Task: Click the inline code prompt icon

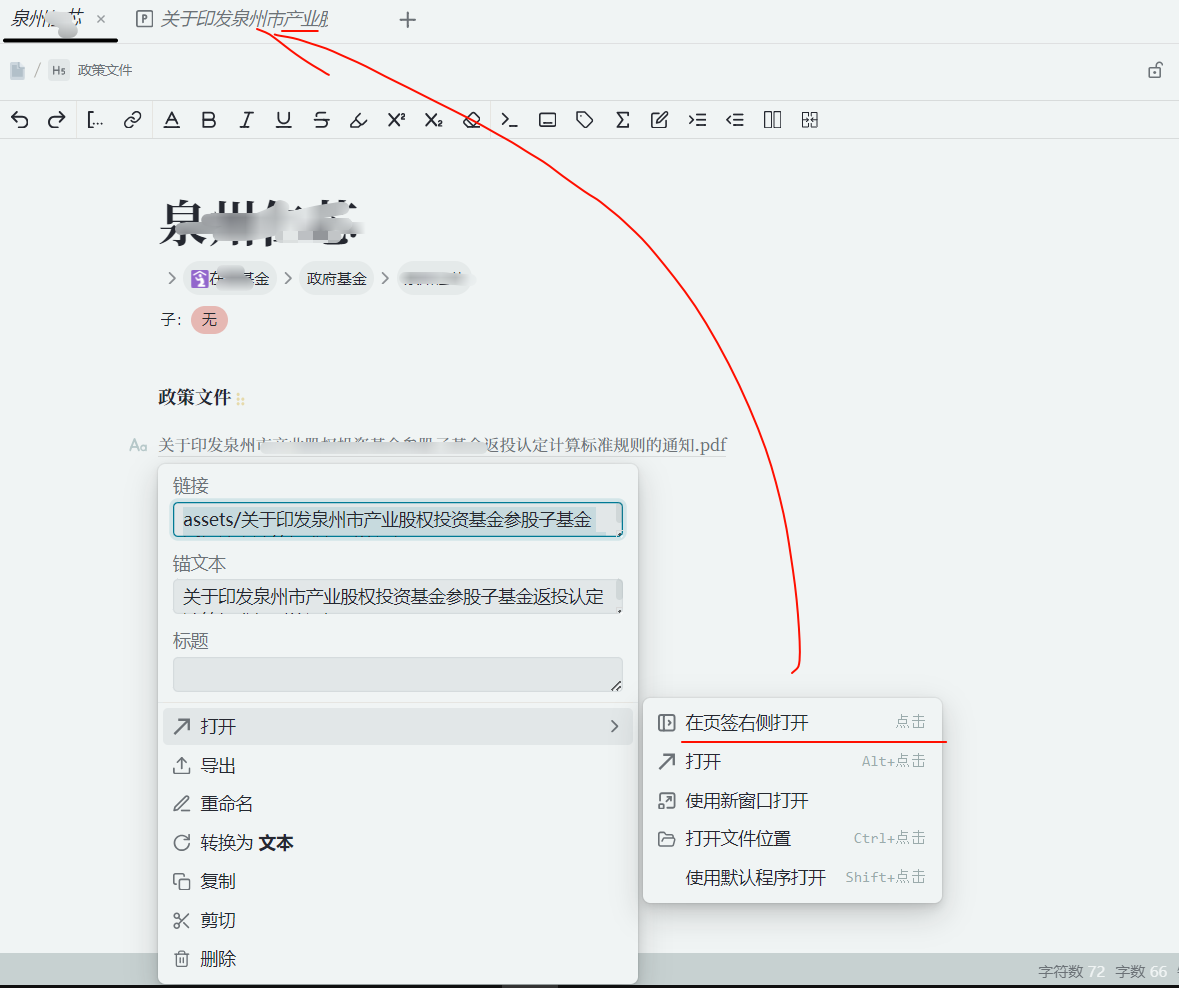Action: (509, 120)
